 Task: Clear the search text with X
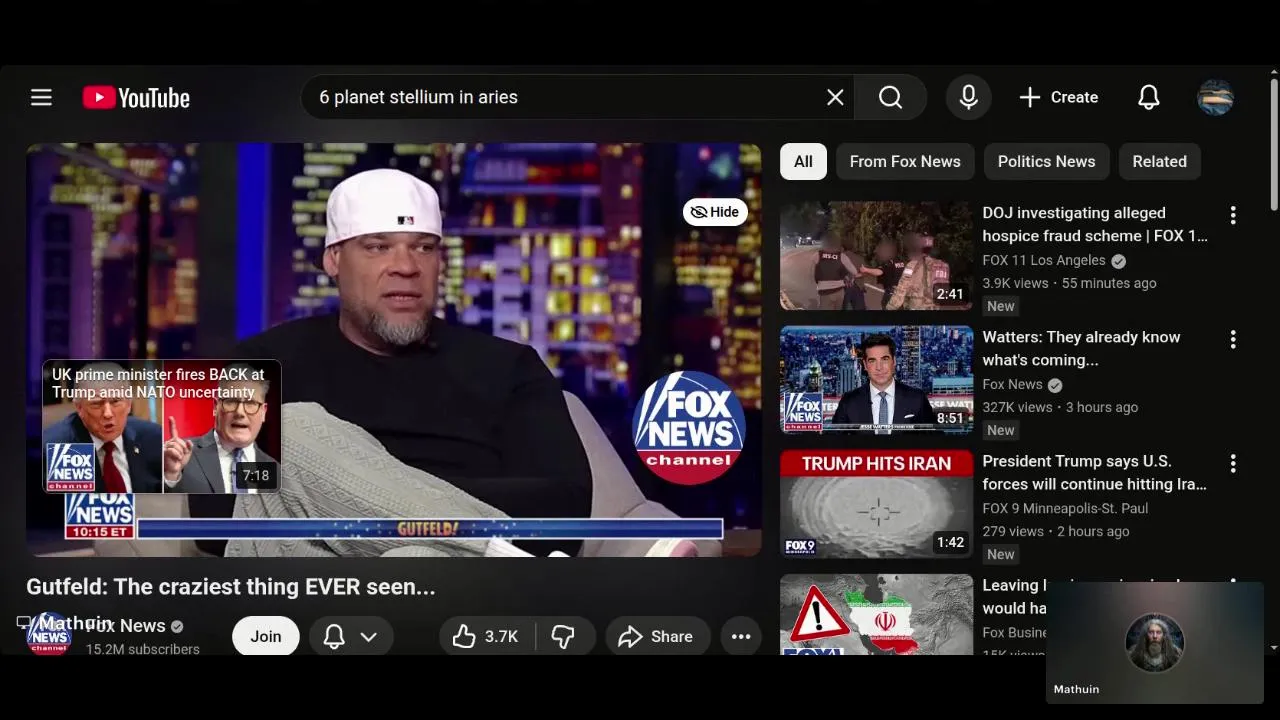pos(835,97)
